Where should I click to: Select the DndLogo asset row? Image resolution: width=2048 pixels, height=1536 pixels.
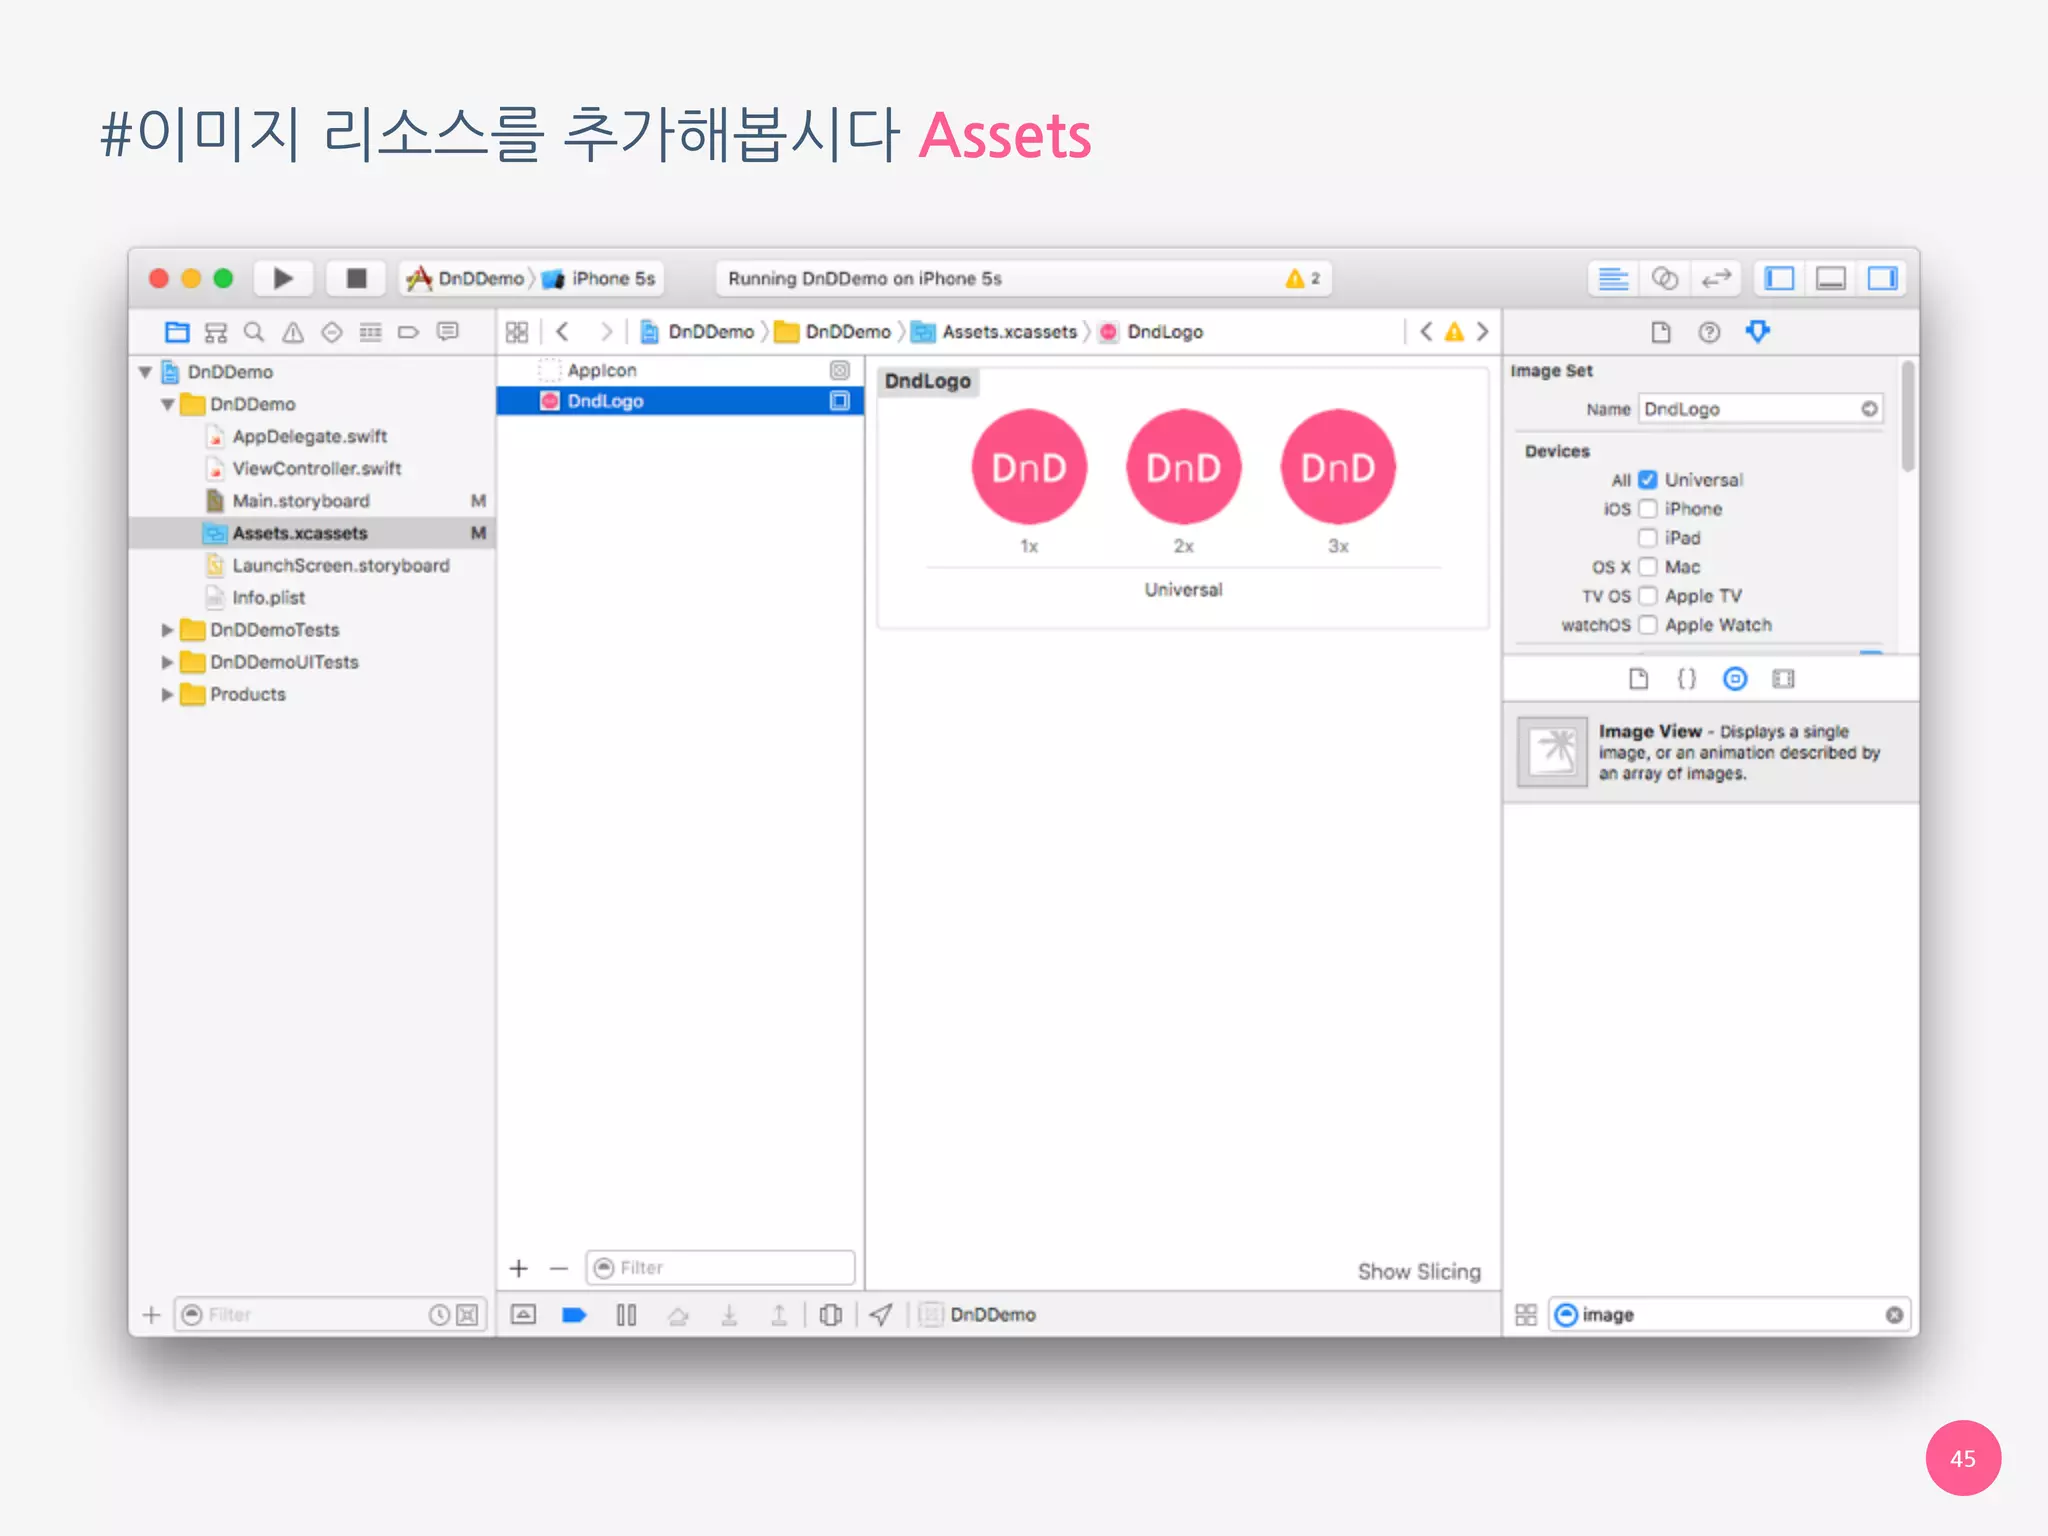pos(680,401)
